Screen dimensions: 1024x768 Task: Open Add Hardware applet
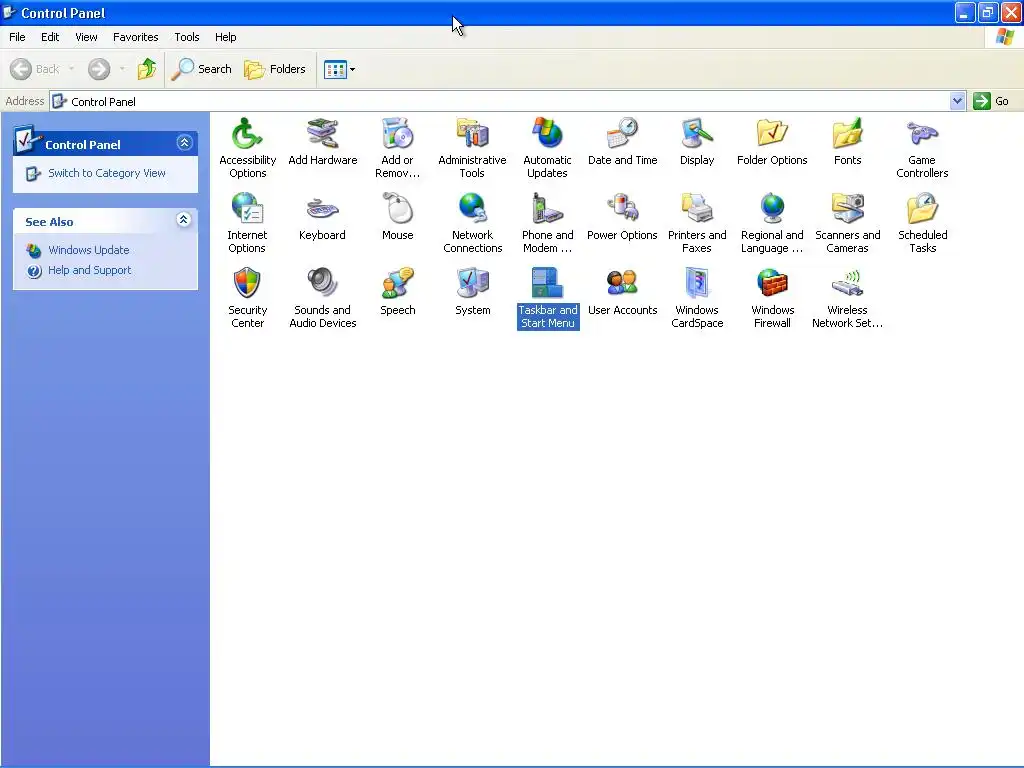click(x=323, y=142)
